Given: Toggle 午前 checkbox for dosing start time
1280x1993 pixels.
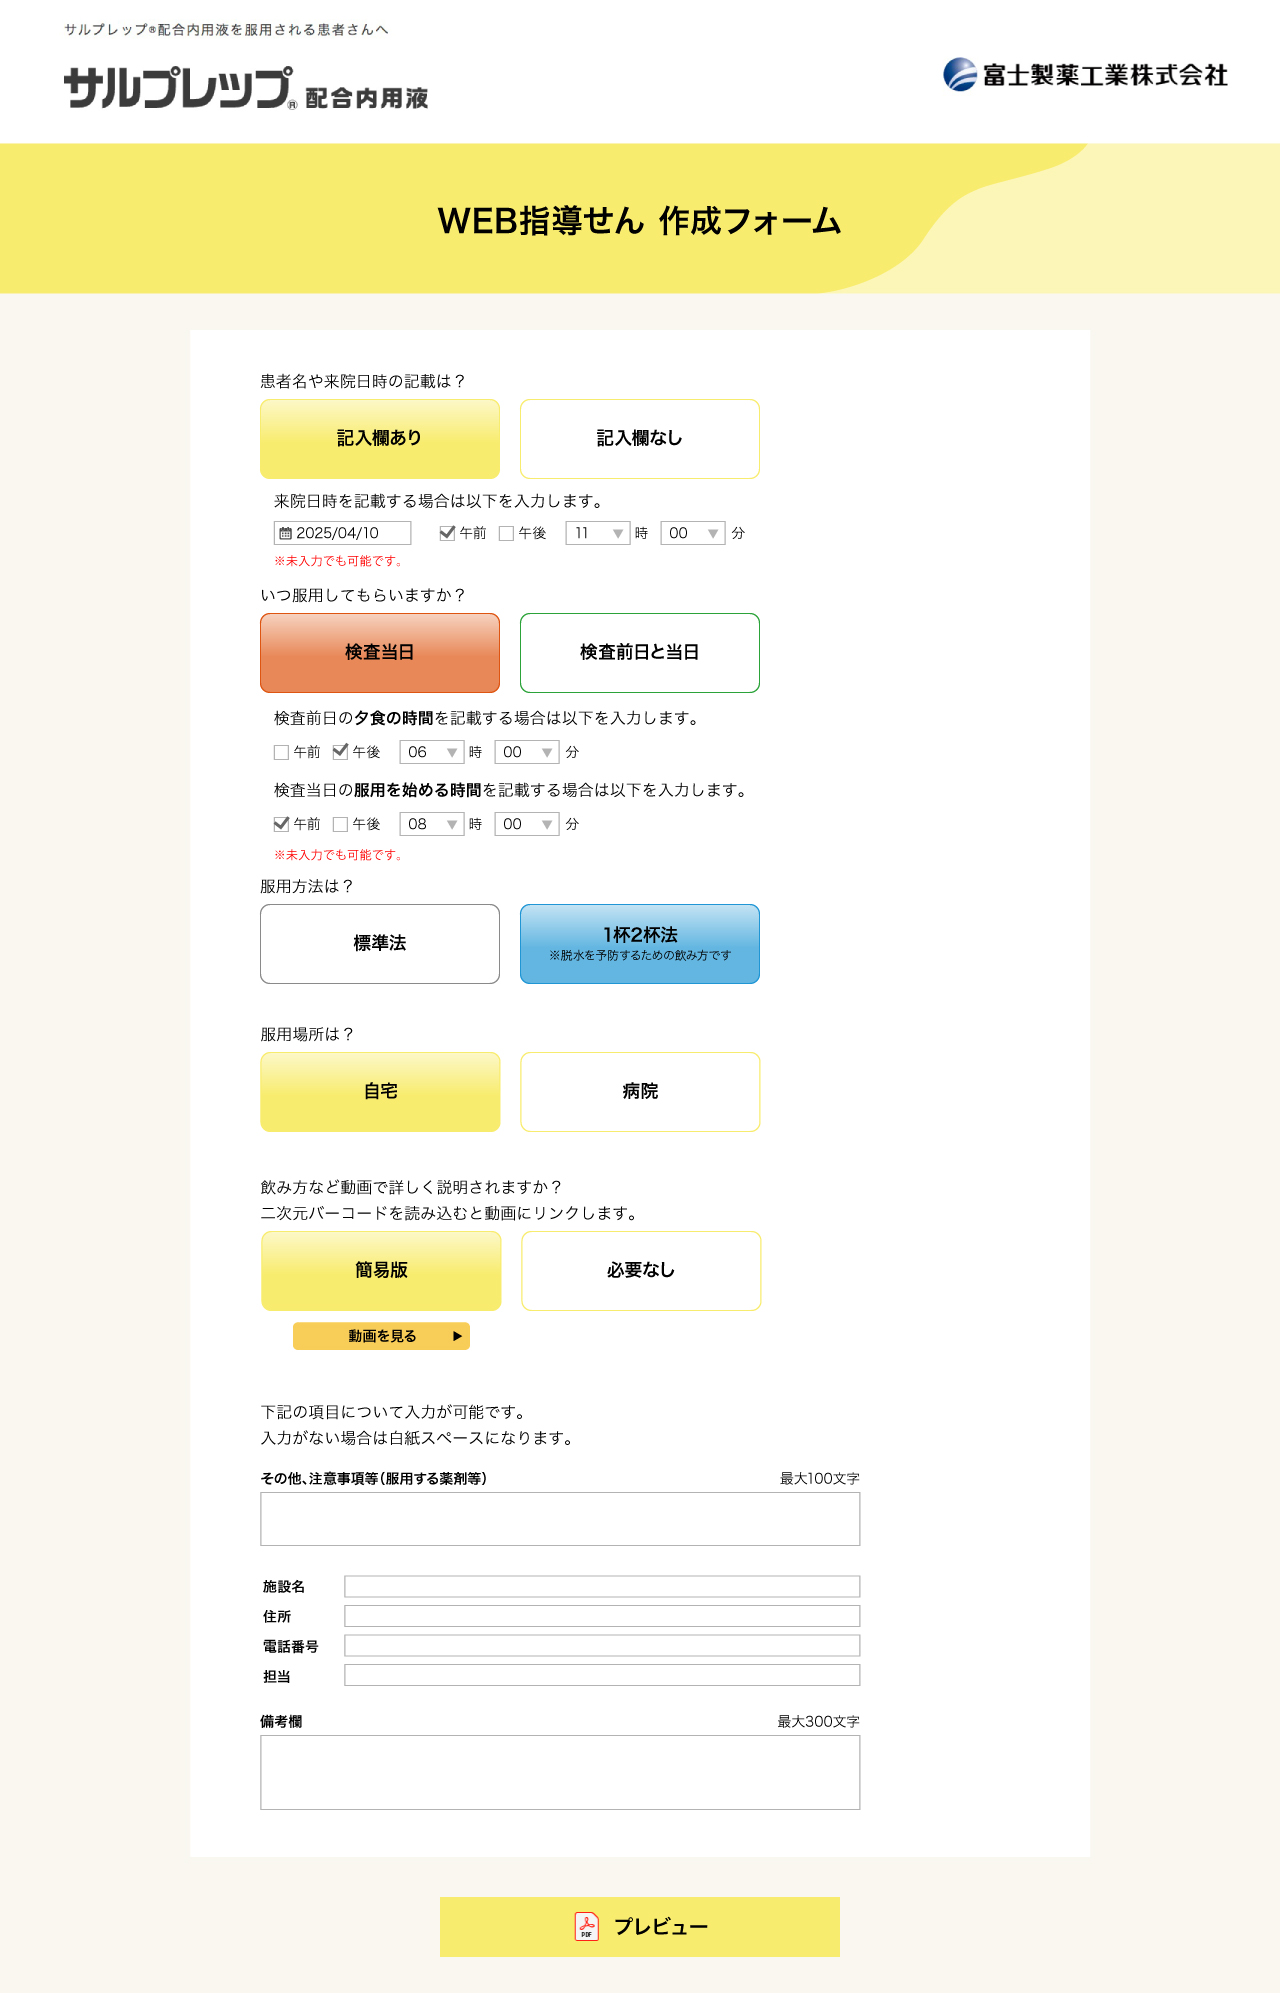Looking at the screenshot, I should click(281, 824).
